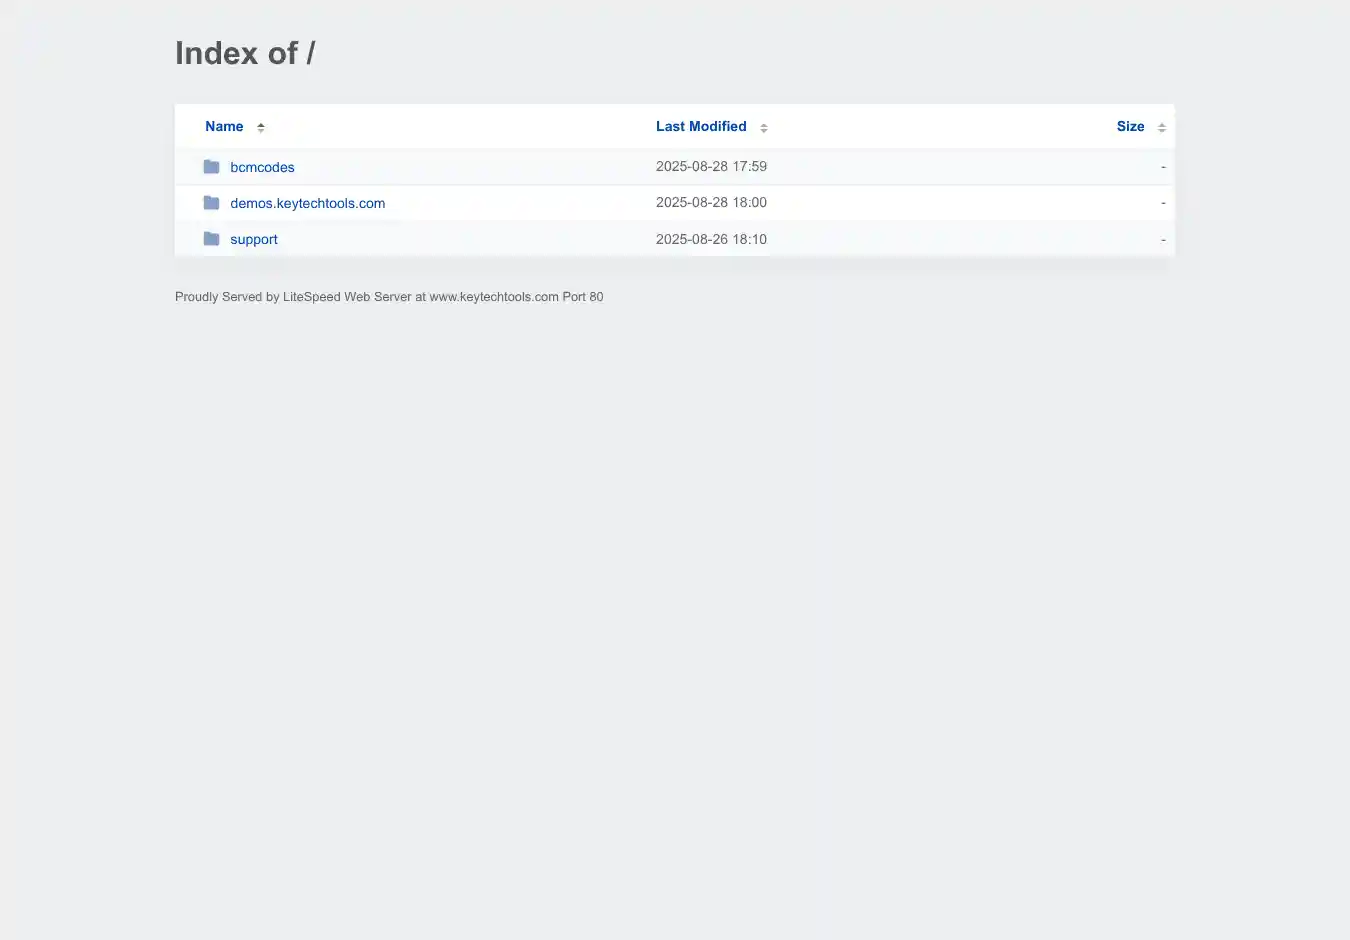Click the size dash in bcmcodes row
This screenshot has width=1350, height=940.
point(1163,166)
